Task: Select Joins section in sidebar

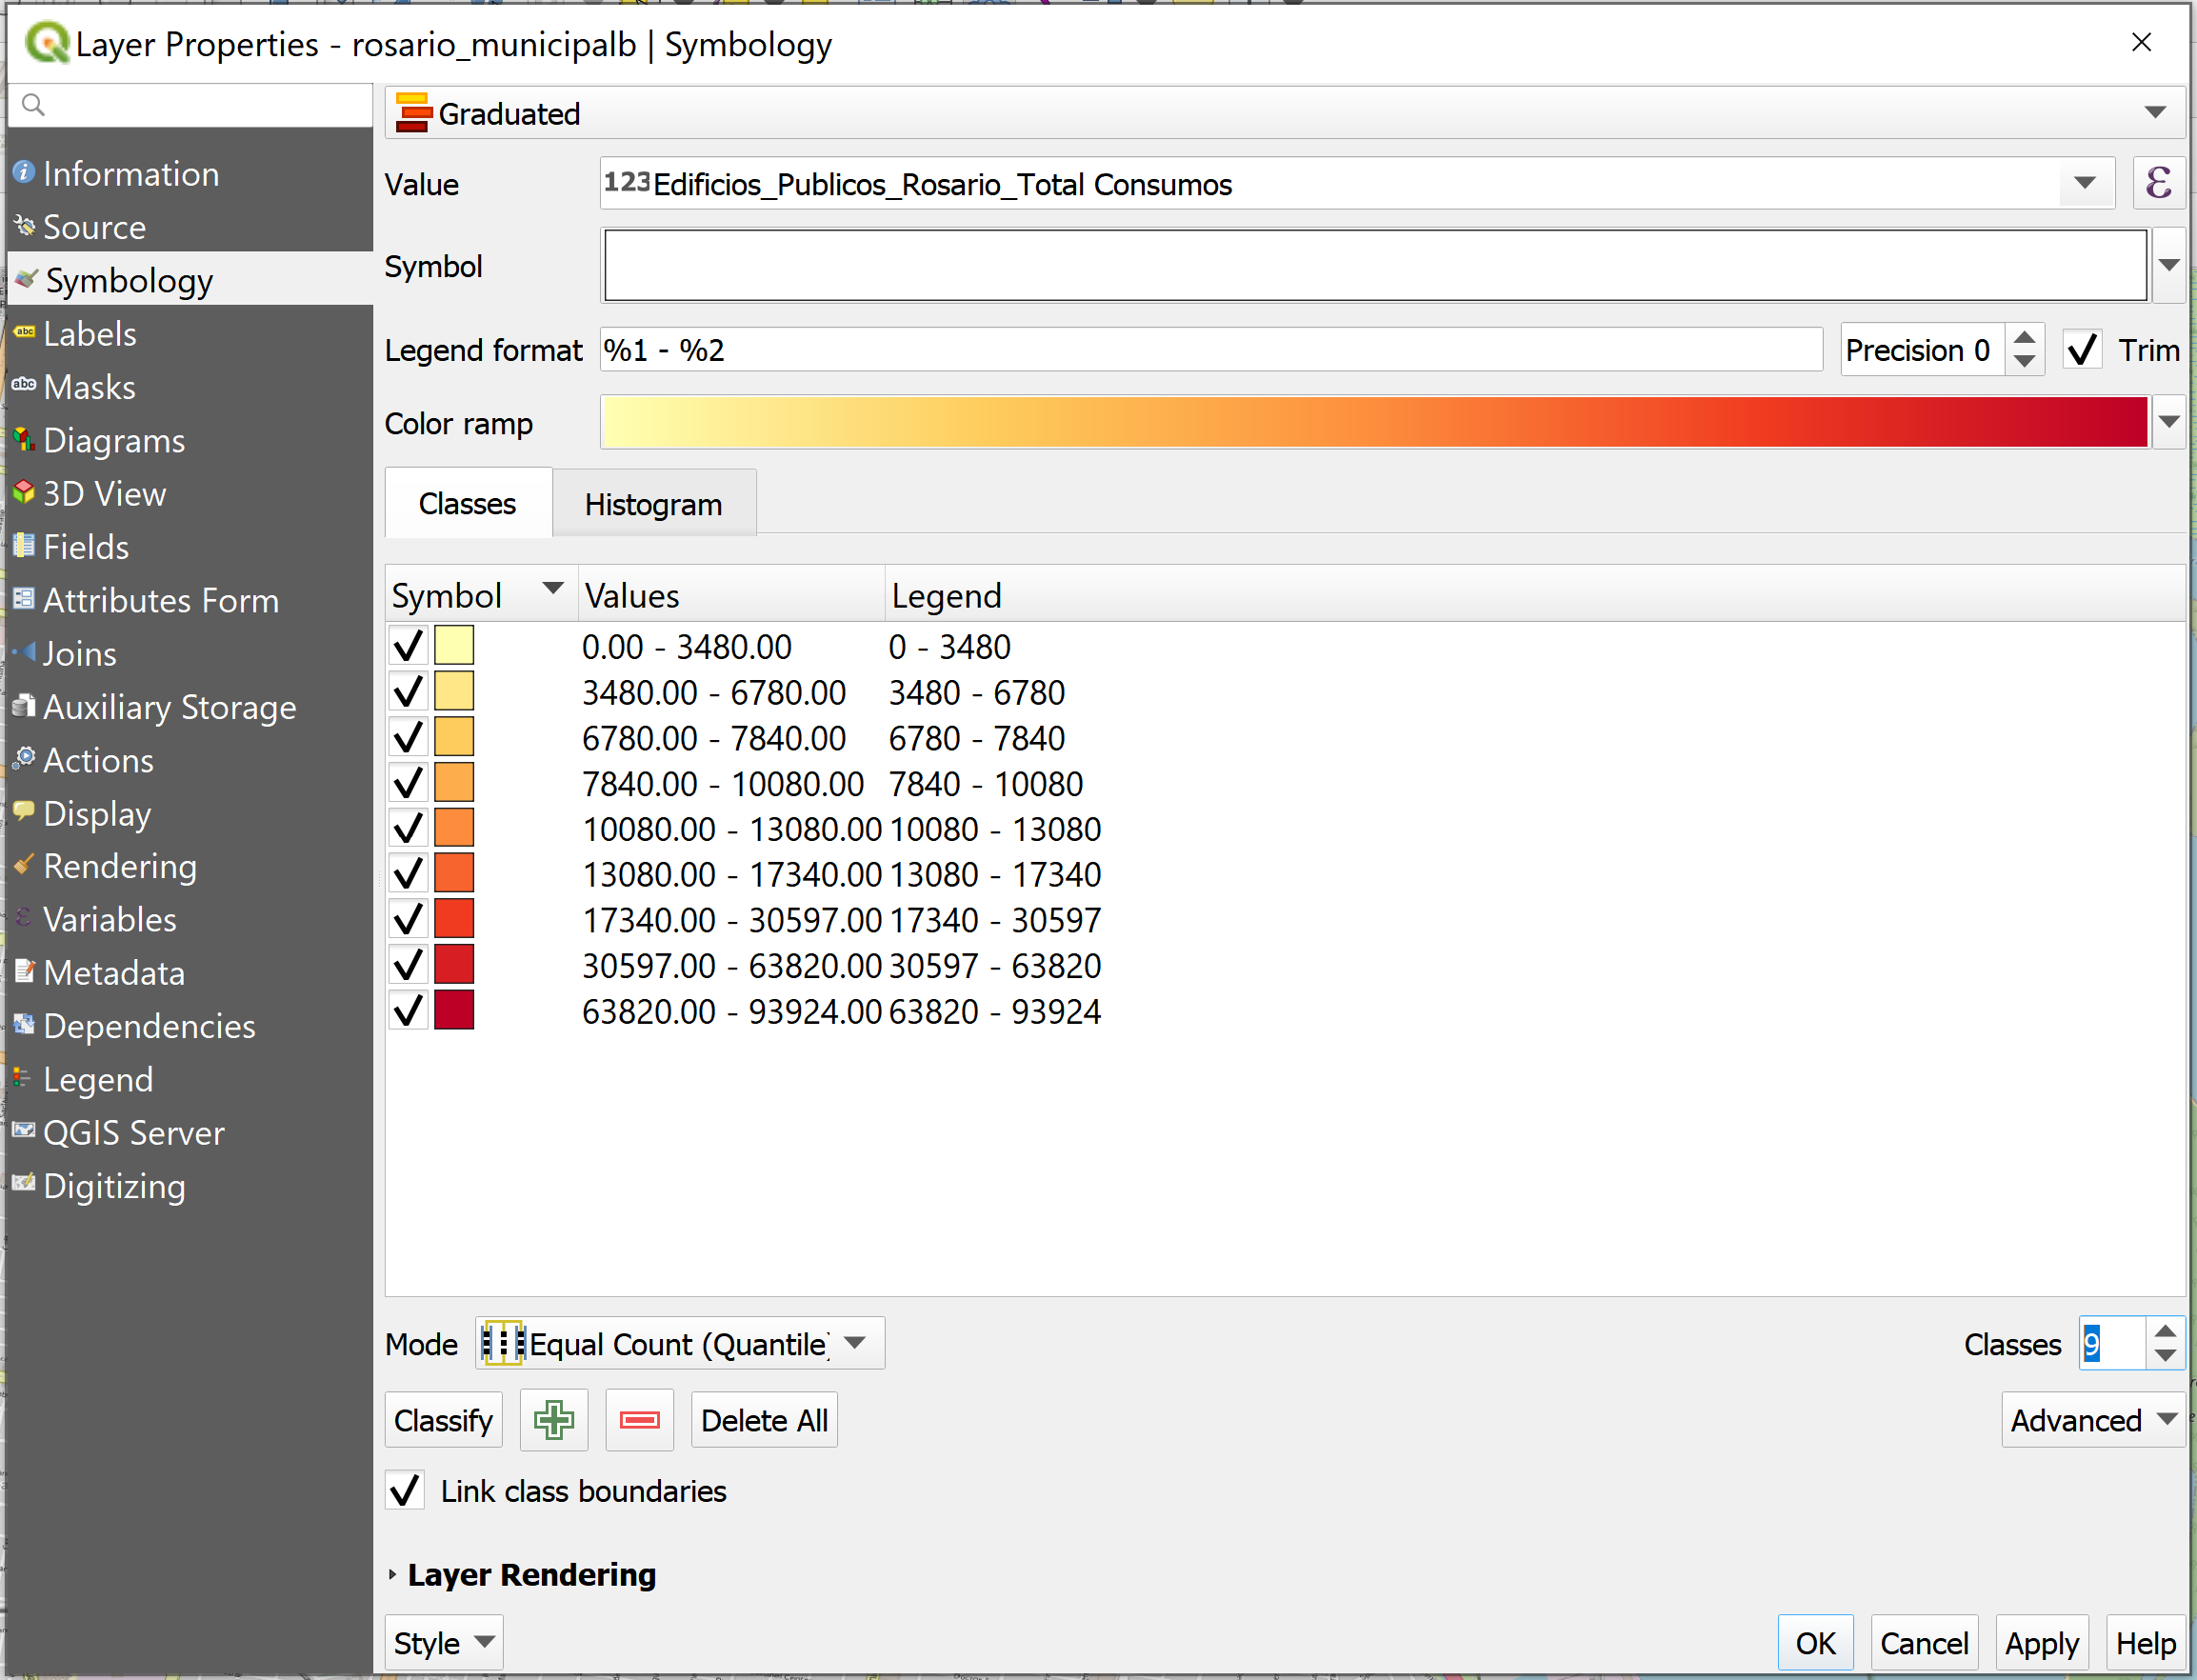Action: pyautogui.click(x=80, y=654)
